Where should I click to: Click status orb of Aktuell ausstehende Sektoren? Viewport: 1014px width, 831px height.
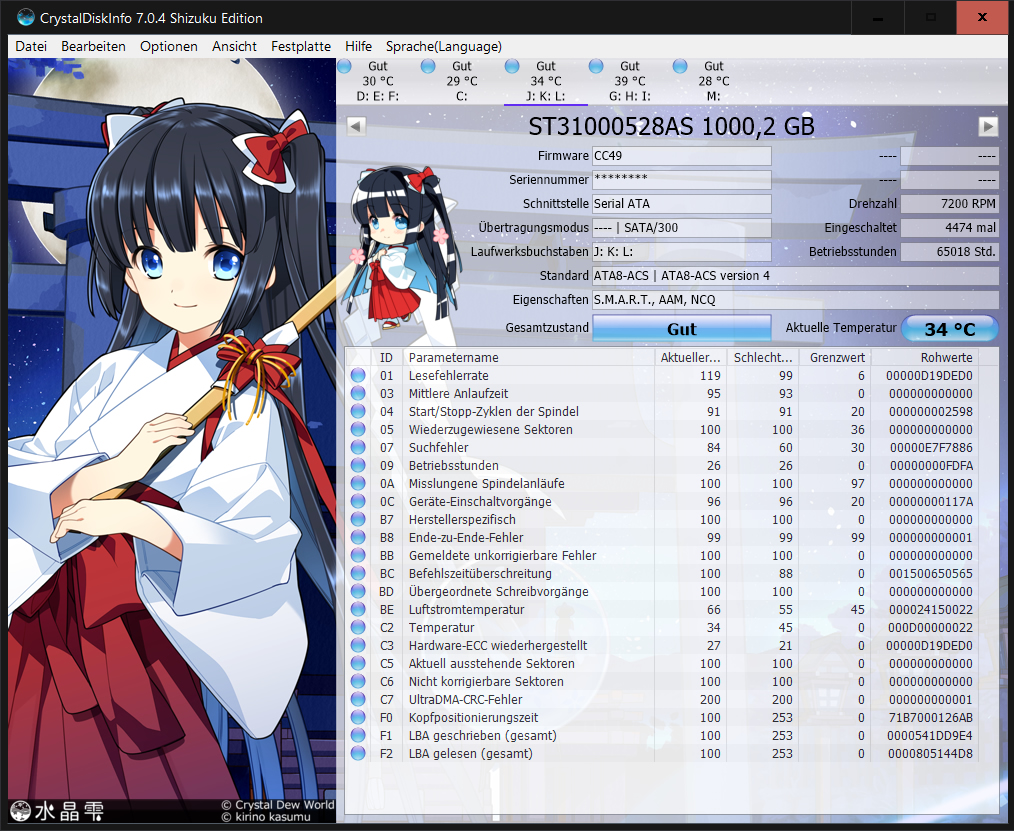[358, 664]
